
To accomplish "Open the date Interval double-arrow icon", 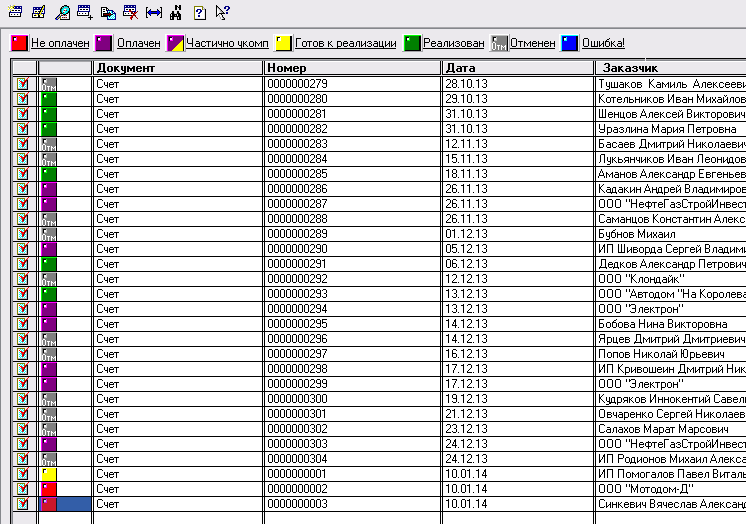I will click(x=154, y=12).
